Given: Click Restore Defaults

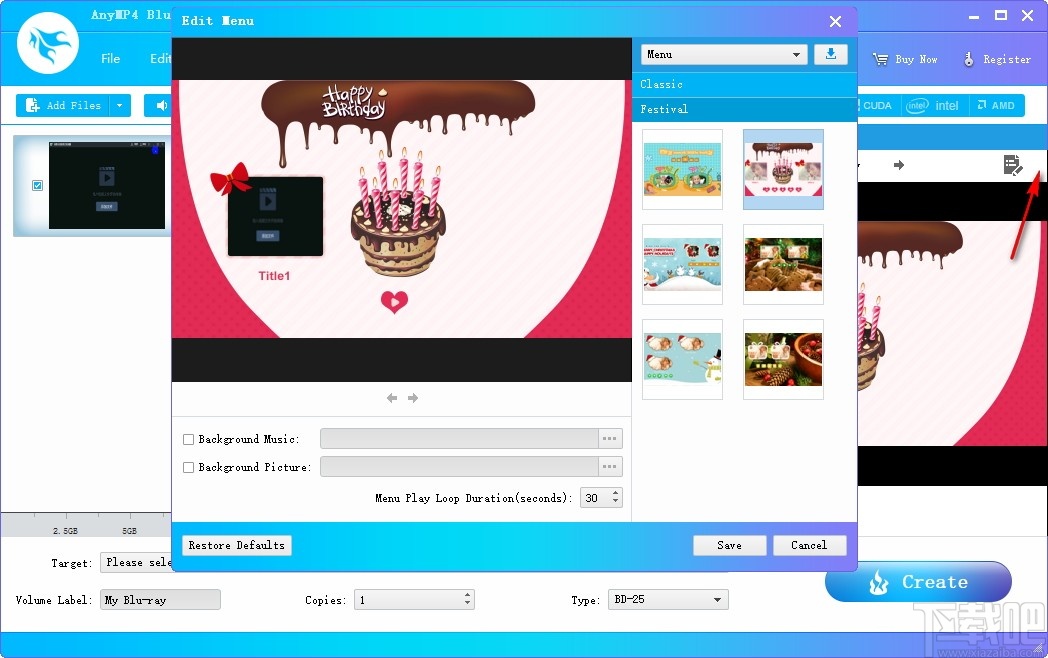Looking at the screenshot, I should (236, 545).
